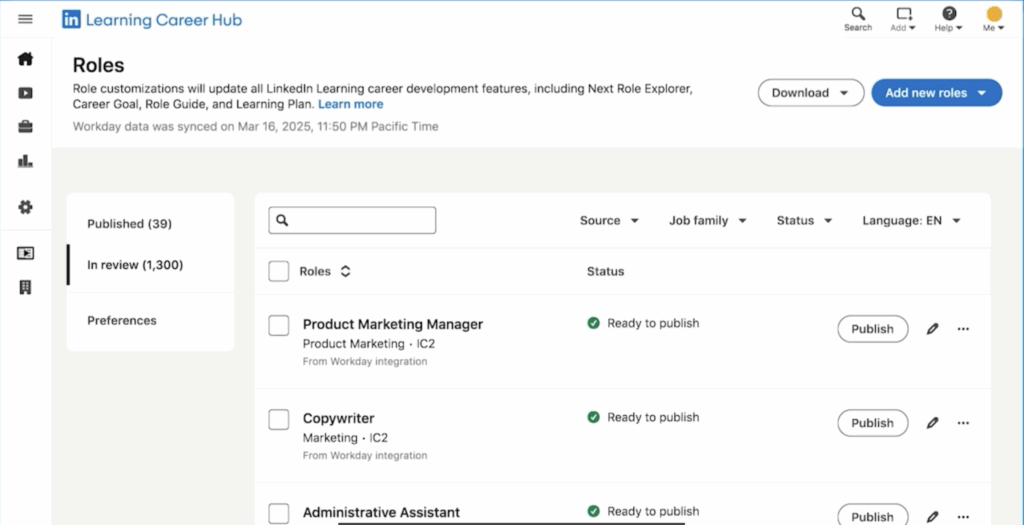Click pencil edit icon for Product Marketing Manager

[932, 329]
